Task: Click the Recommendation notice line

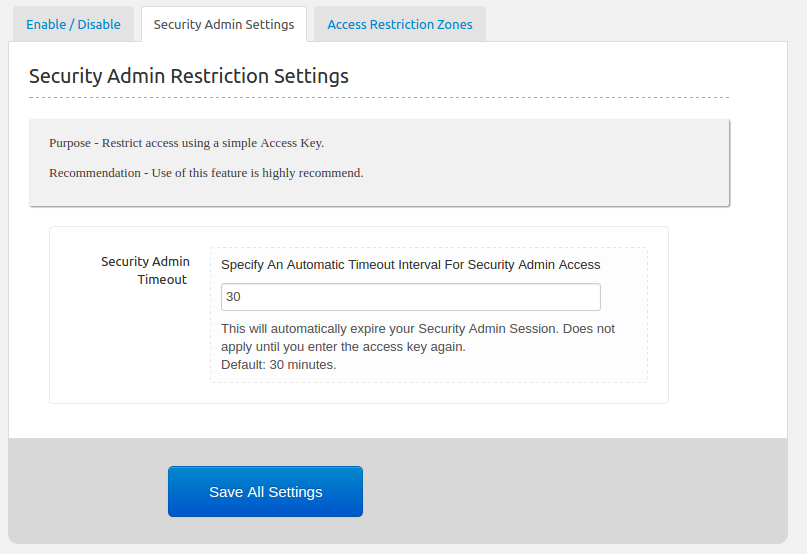Action: click(206, 173)
